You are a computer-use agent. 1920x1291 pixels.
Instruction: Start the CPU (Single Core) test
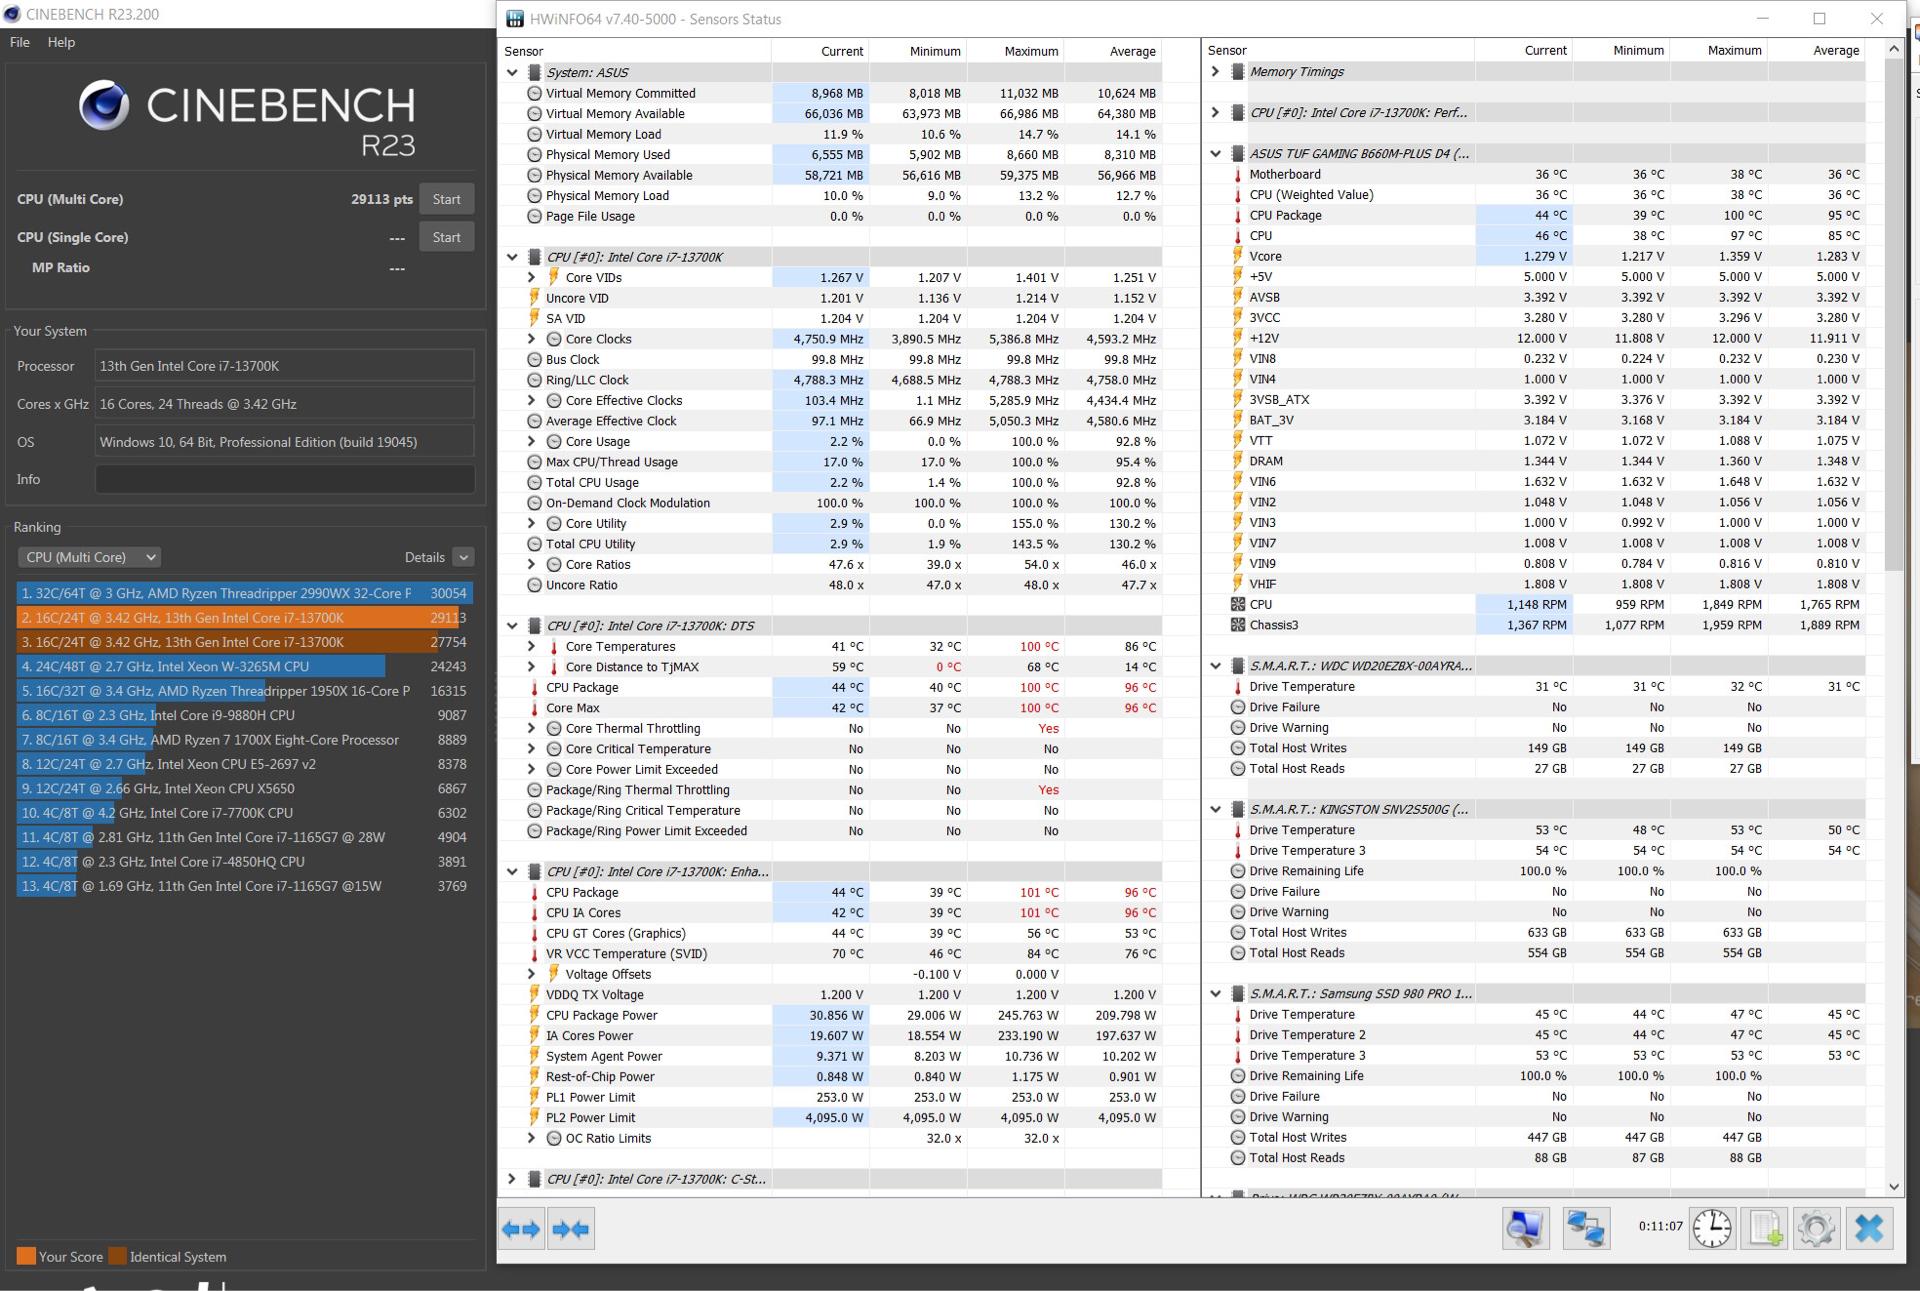click(x=446, y=237)
